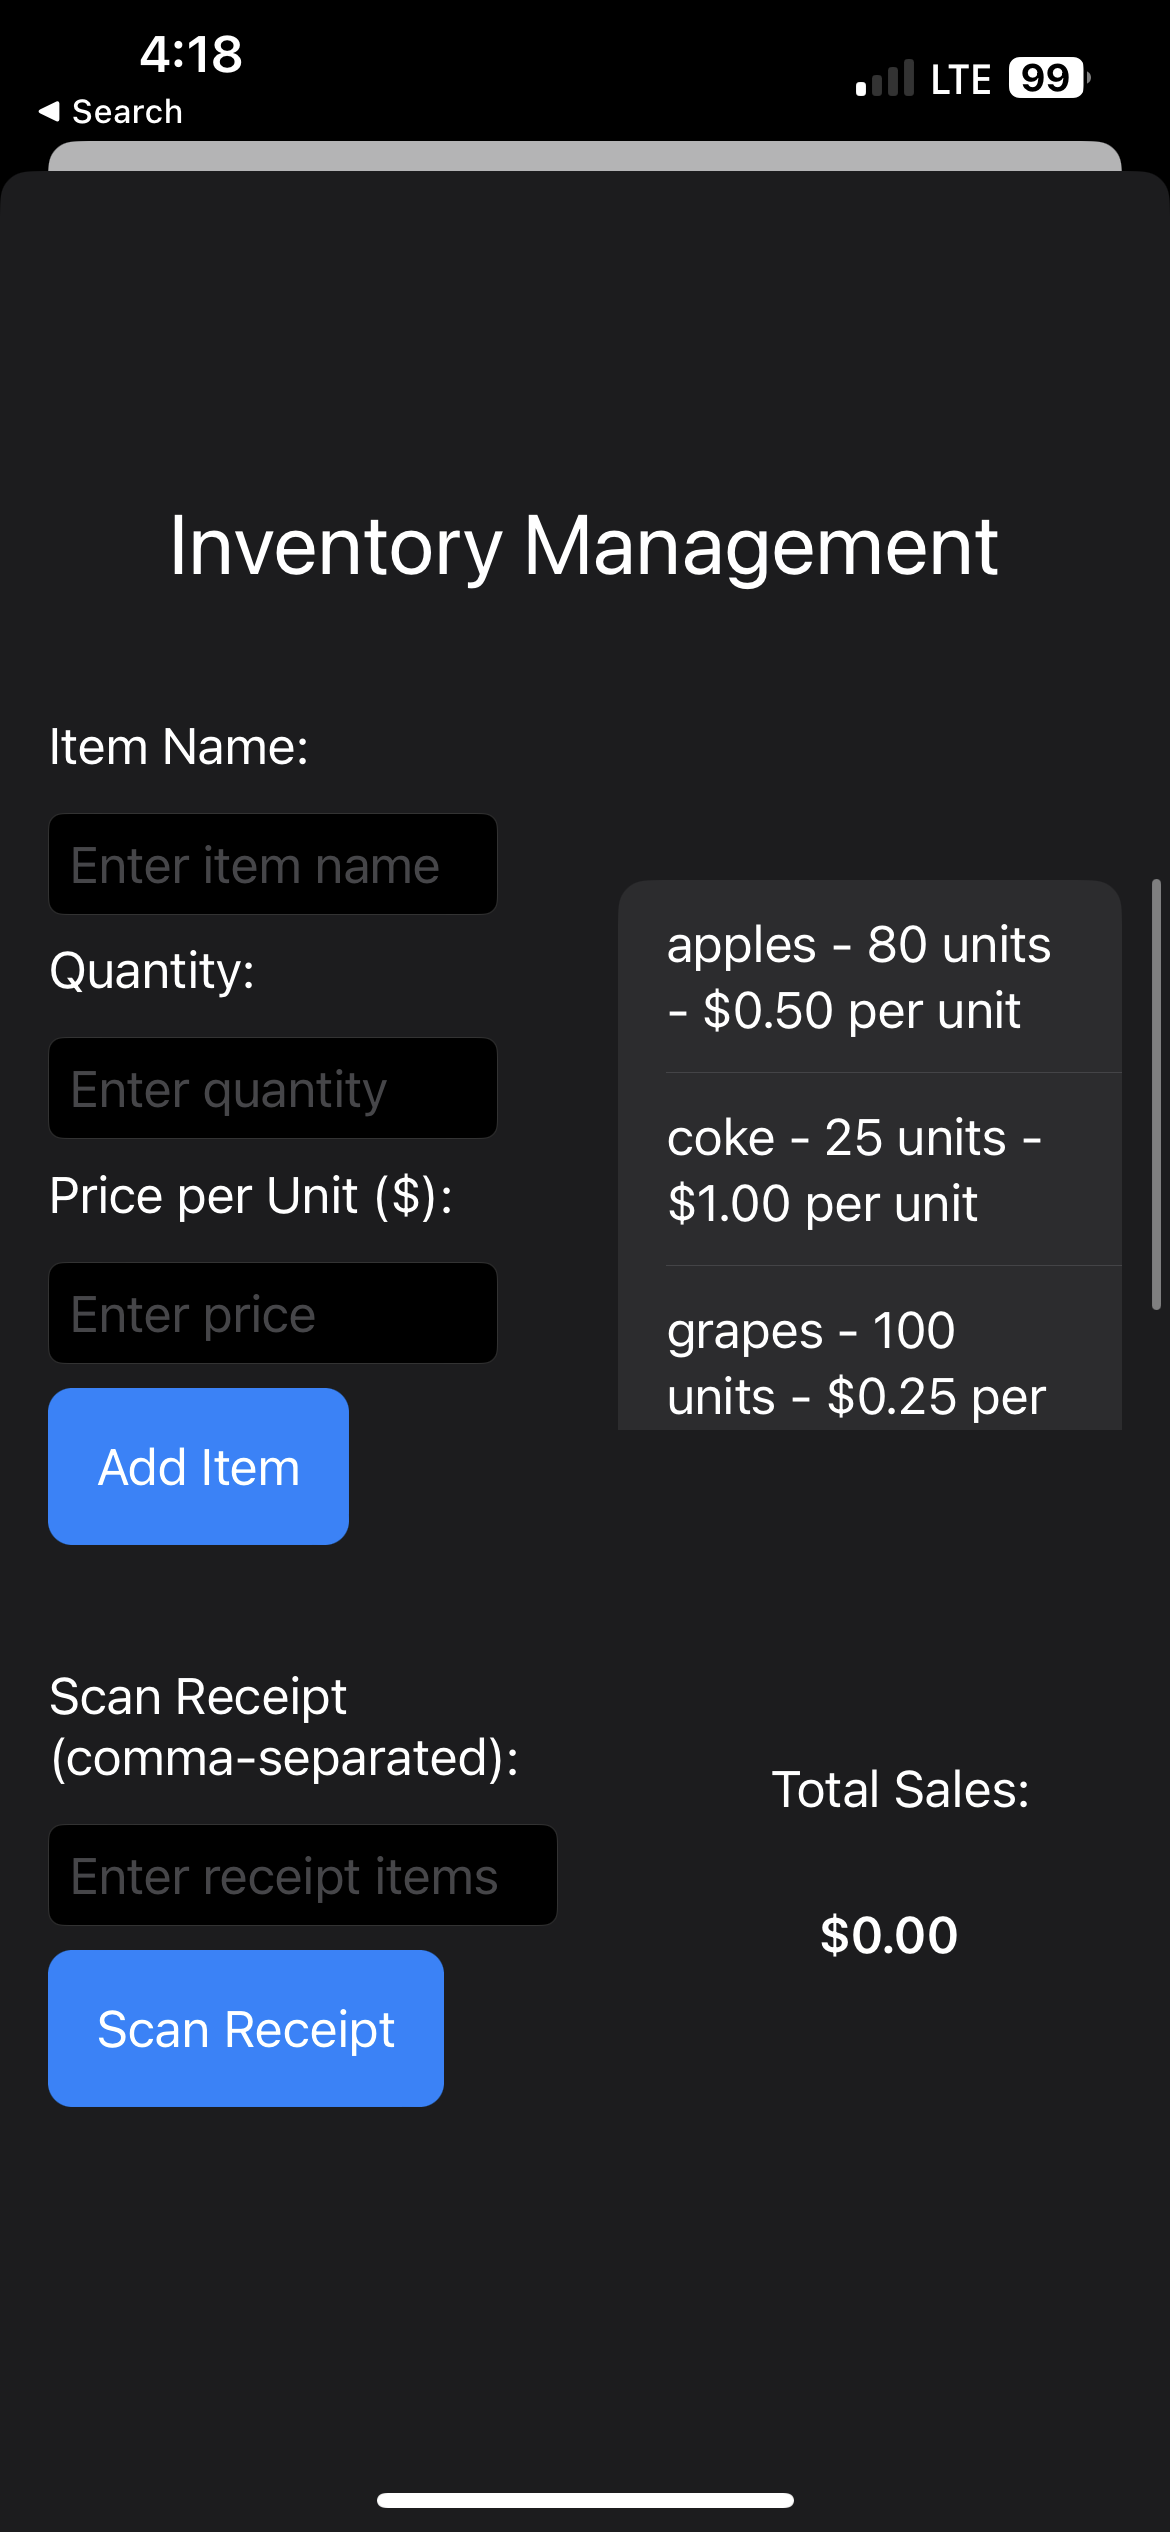1170x2532 pixels.
Task: Focus the Enter price field
Action: 273,1314
